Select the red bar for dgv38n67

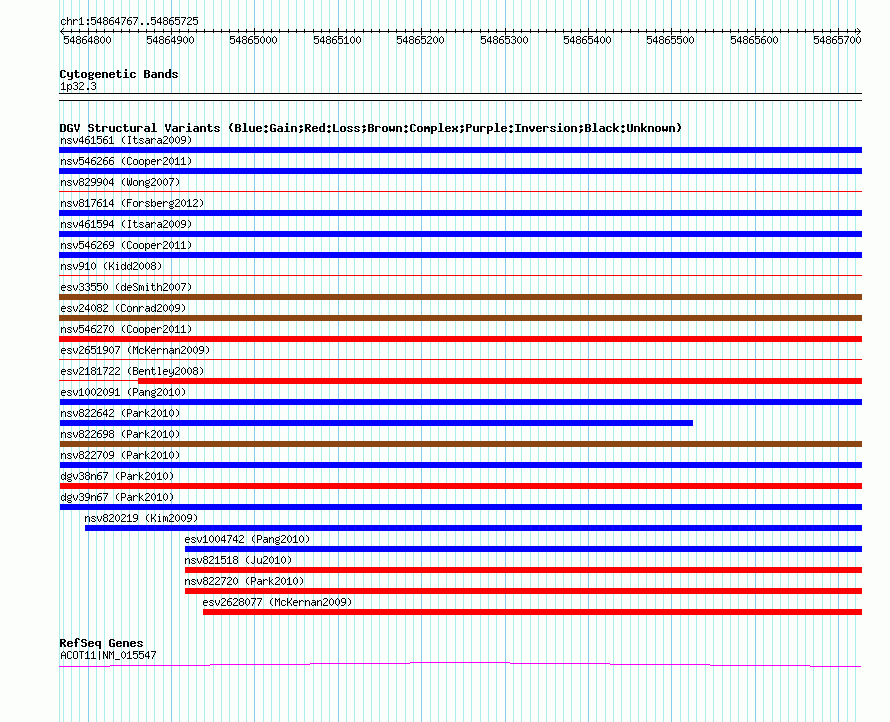460,486
